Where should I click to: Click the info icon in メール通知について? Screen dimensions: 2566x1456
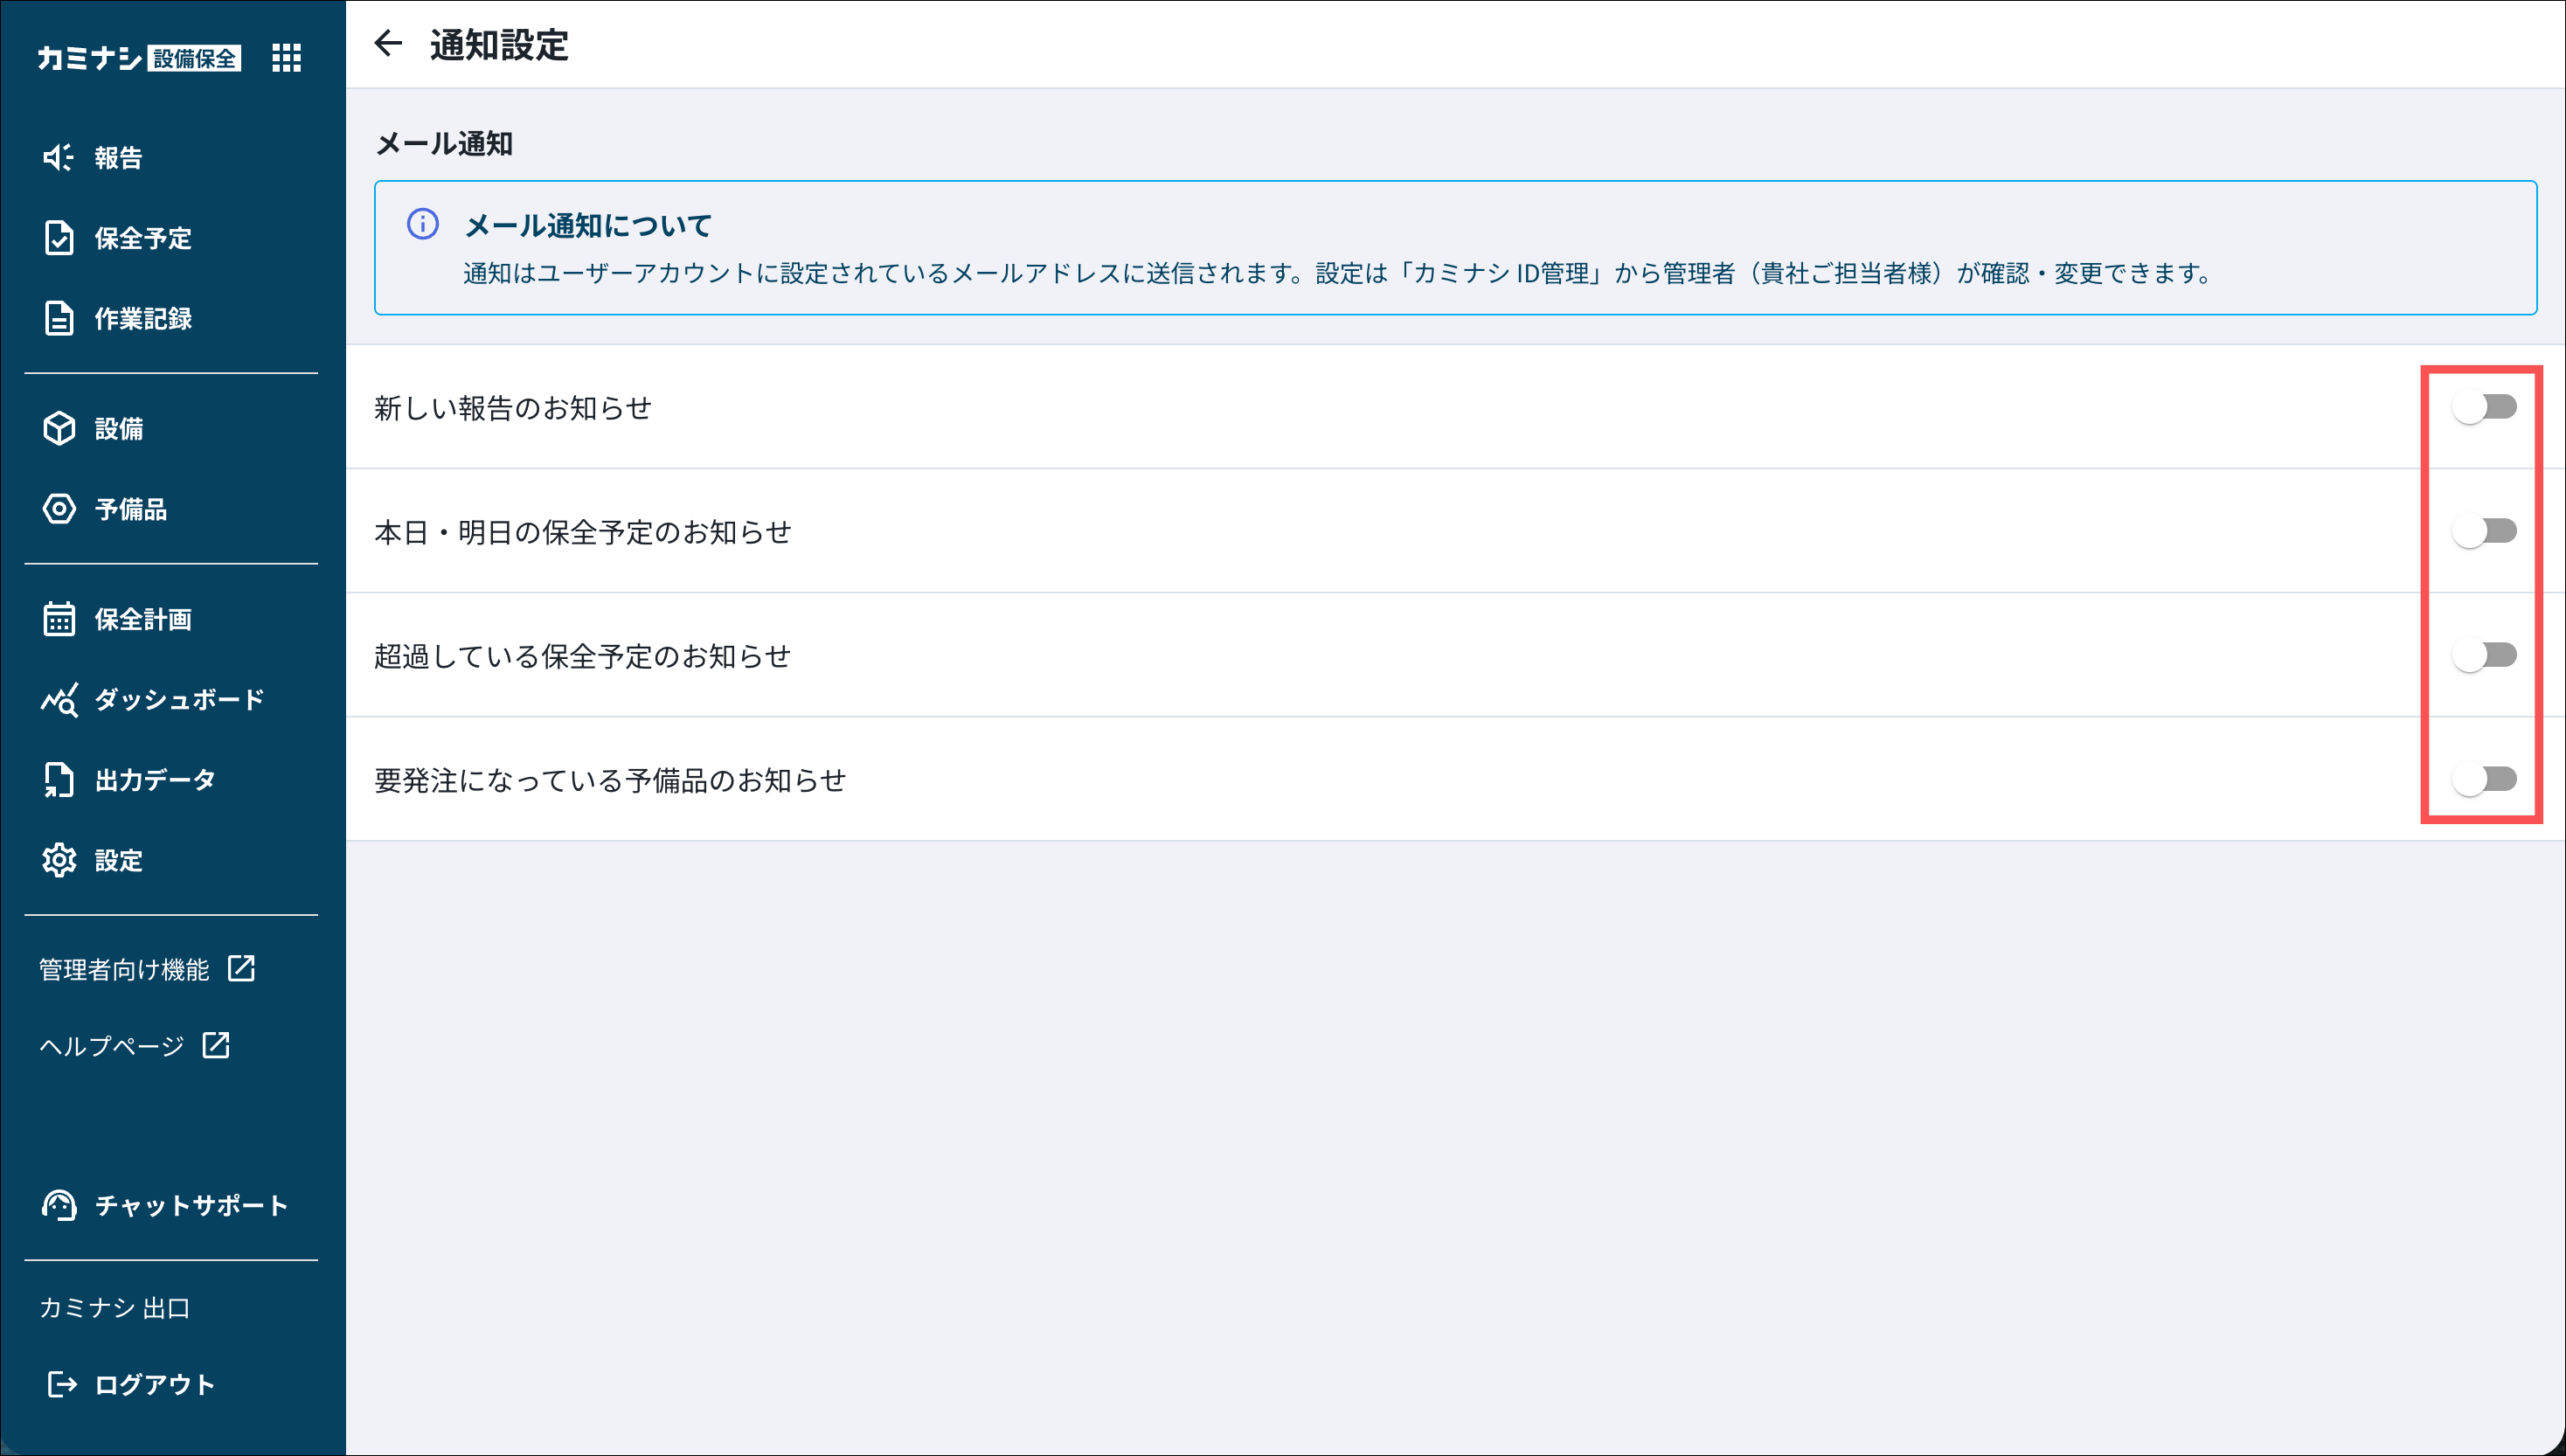pyautogui.click(x=422, y=224)
